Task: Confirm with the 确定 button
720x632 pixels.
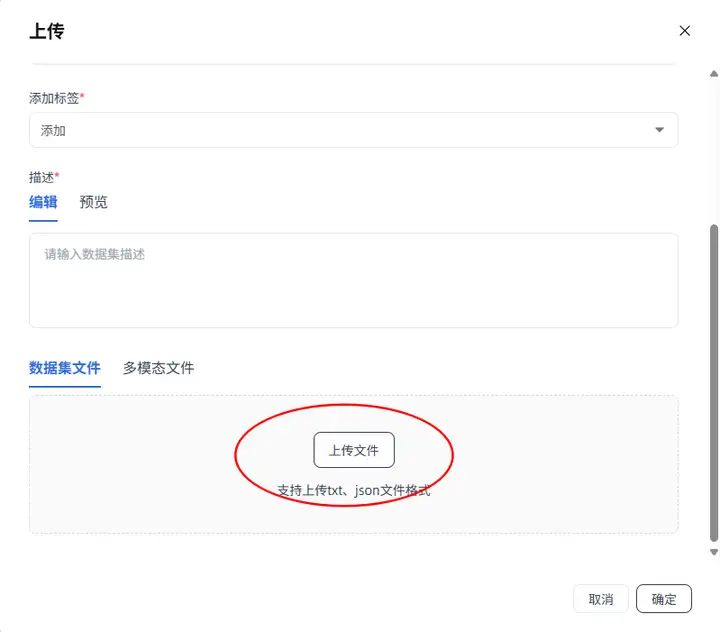Action: (x=664, y=599)
